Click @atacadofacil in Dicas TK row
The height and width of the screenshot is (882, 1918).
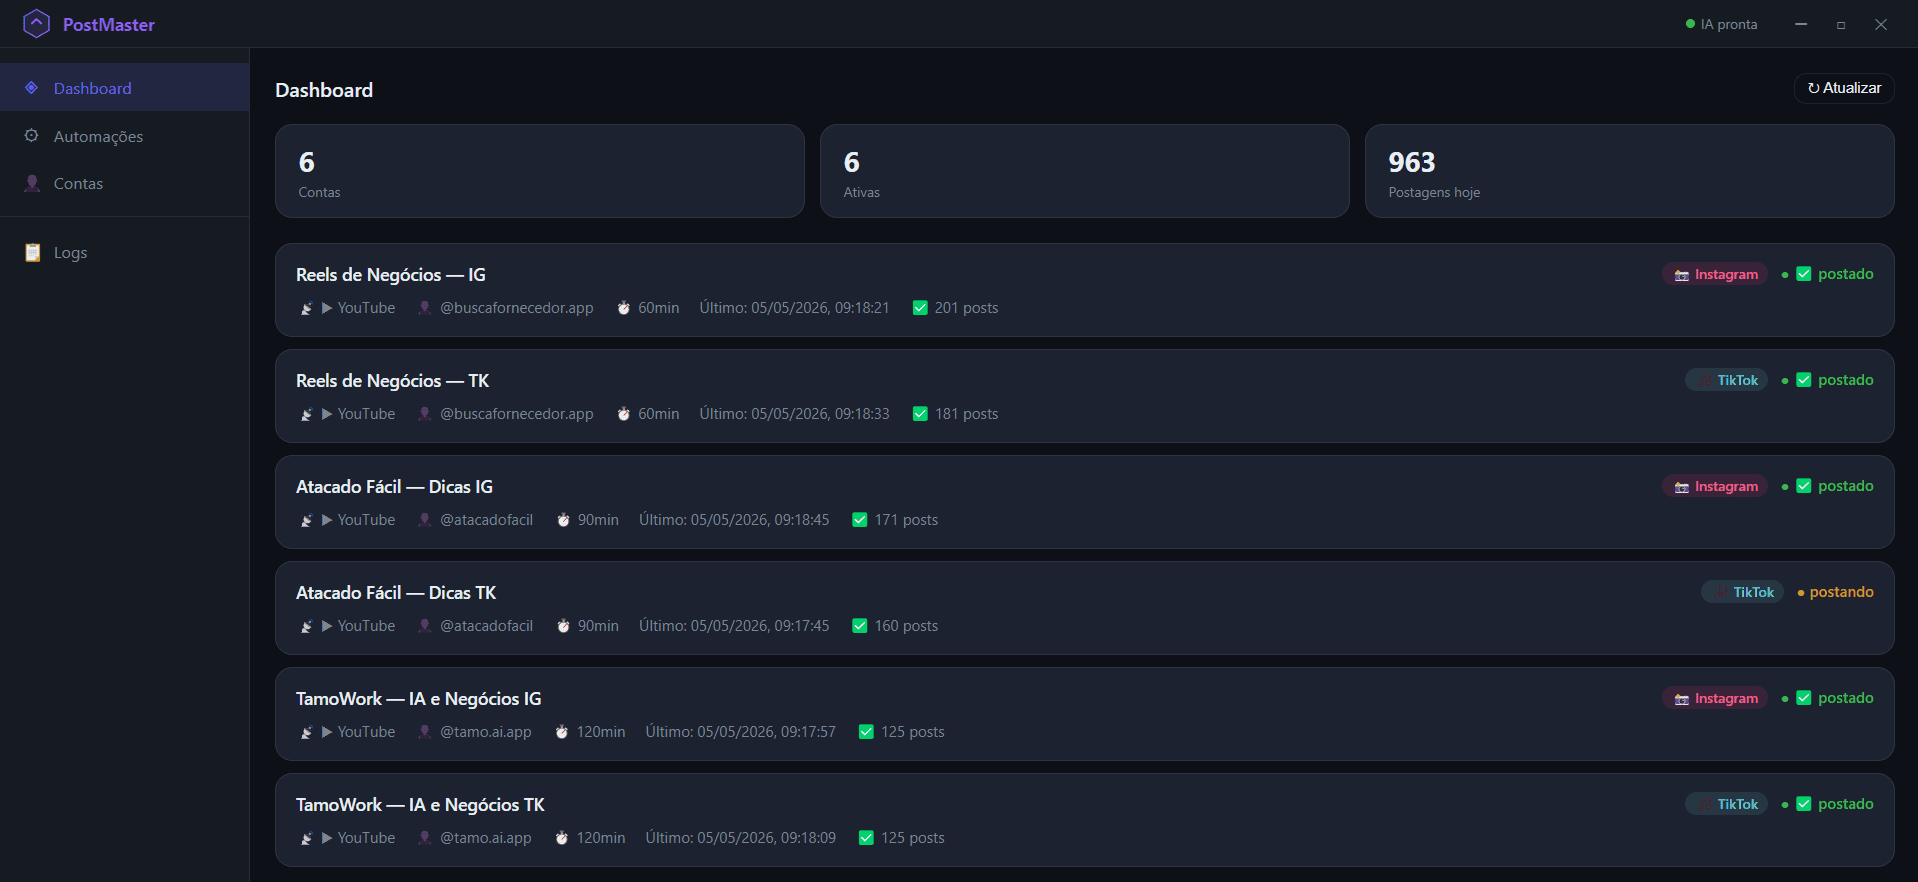point(487,626)
